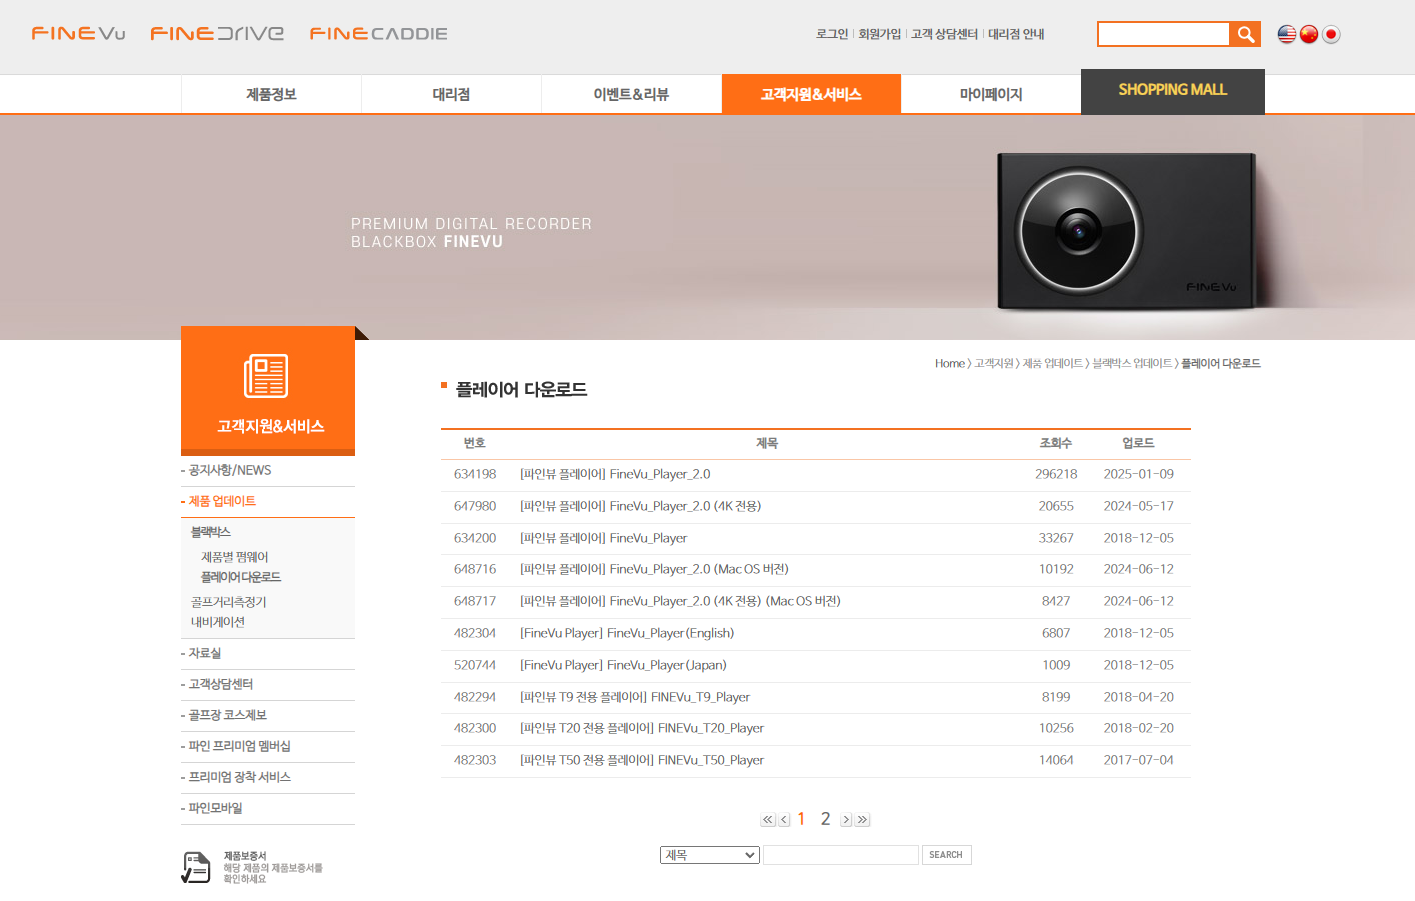1415x901 pixels.
Task: Click the orange search magnifier button
Action: pyautogui.click(x=1245, y=34)
